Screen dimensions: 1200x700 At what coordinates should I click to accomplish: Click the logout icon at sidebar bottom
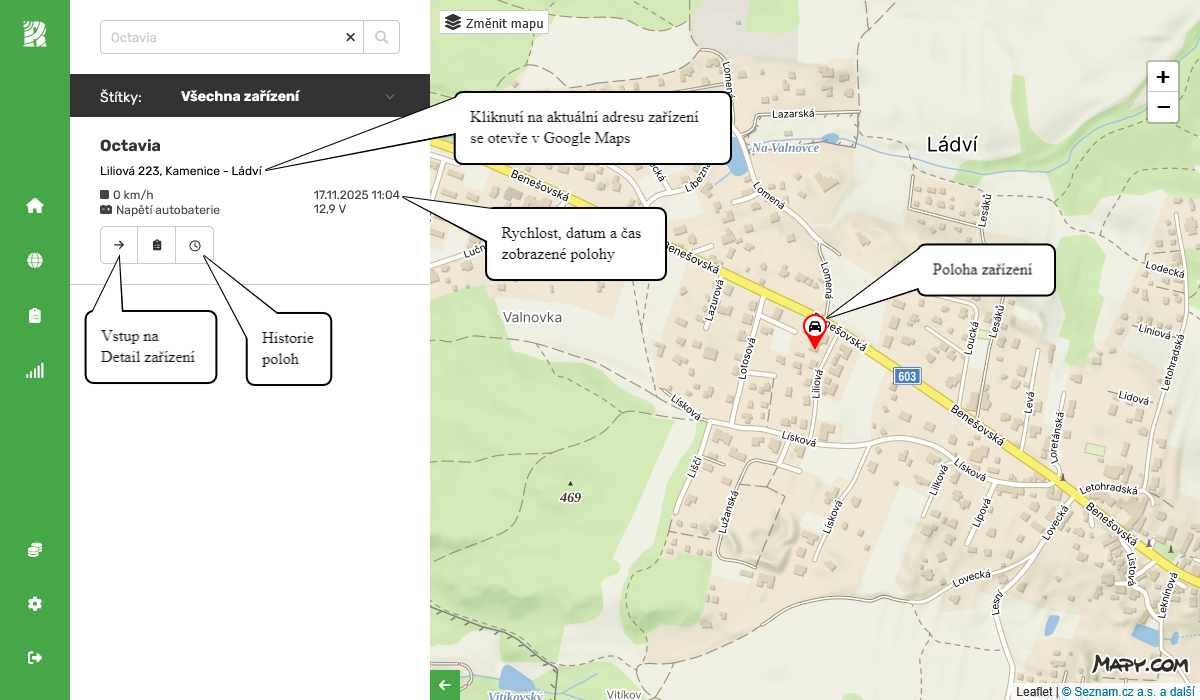34,657
